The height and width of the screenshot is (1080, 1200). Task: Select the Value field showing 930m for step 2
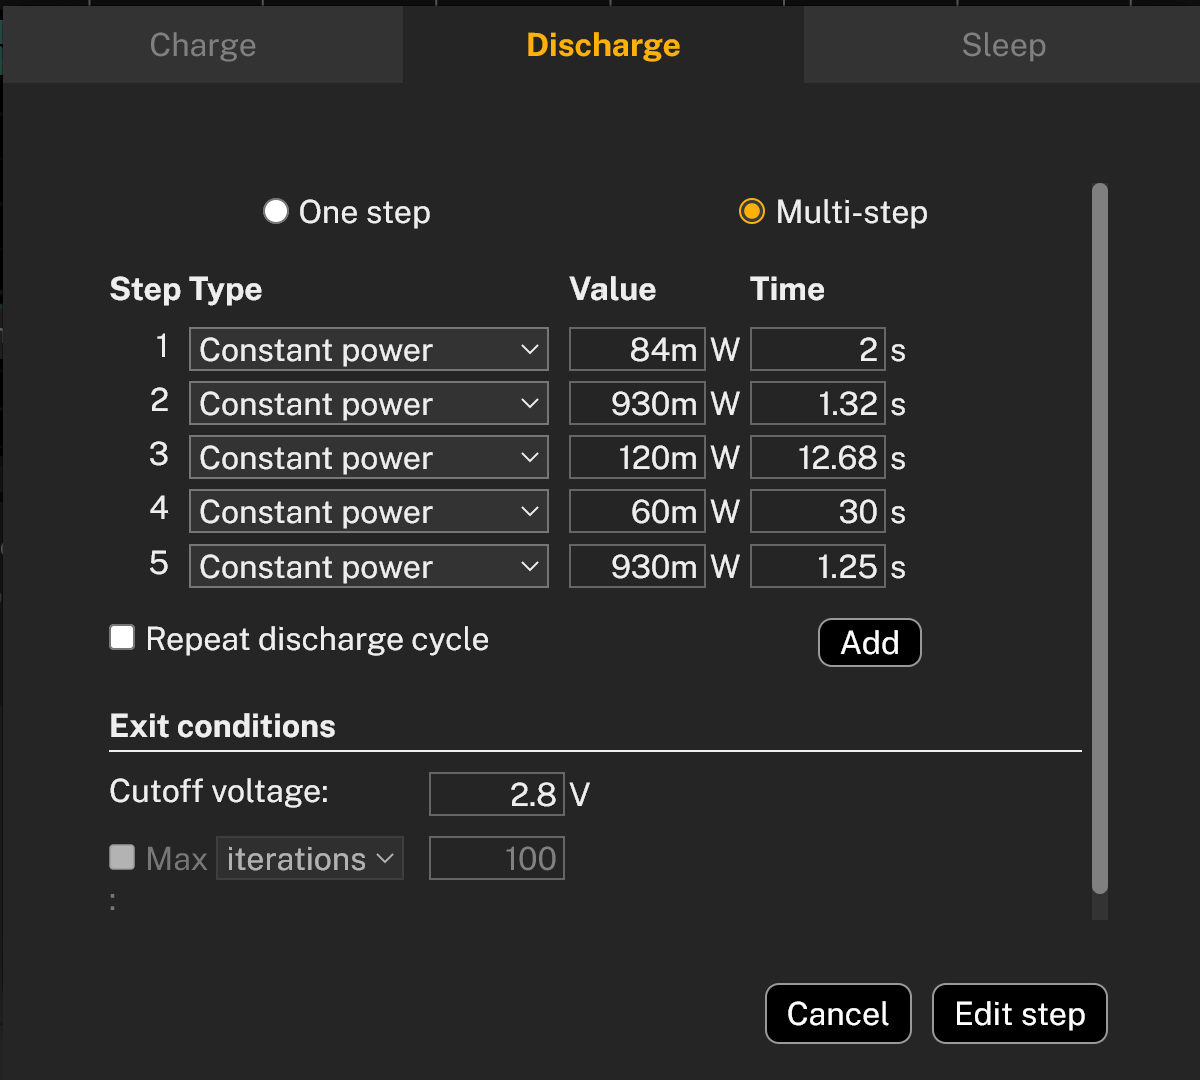tap(636, 403)
